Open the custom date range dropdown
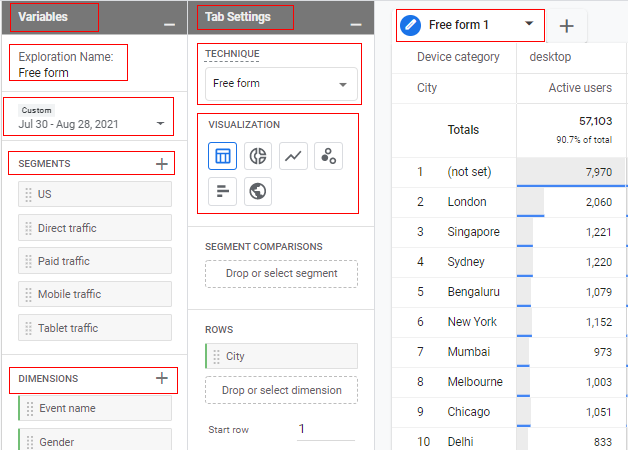 (89, 117)
